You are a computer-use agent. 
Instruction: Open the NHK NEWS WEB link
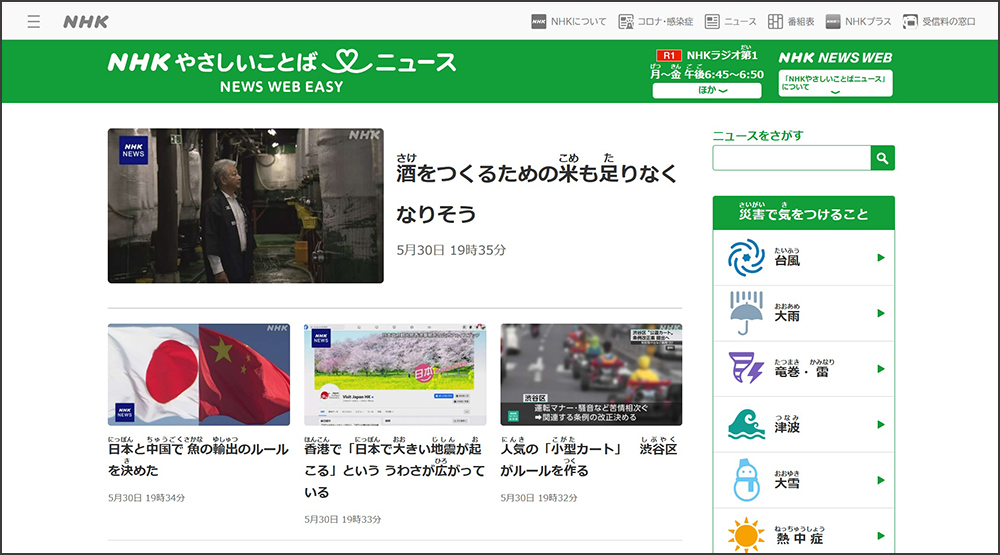point(835,57)
